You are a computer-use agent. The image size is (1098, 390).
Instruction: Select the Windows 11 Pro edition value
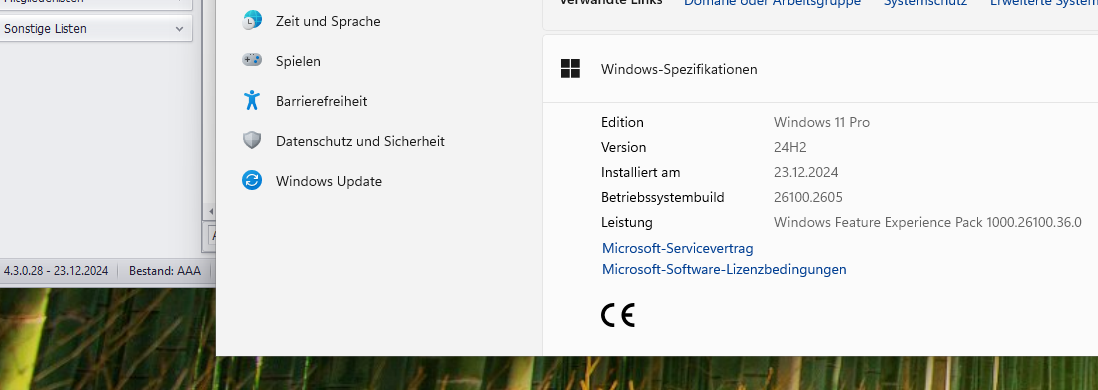point(821,123)
